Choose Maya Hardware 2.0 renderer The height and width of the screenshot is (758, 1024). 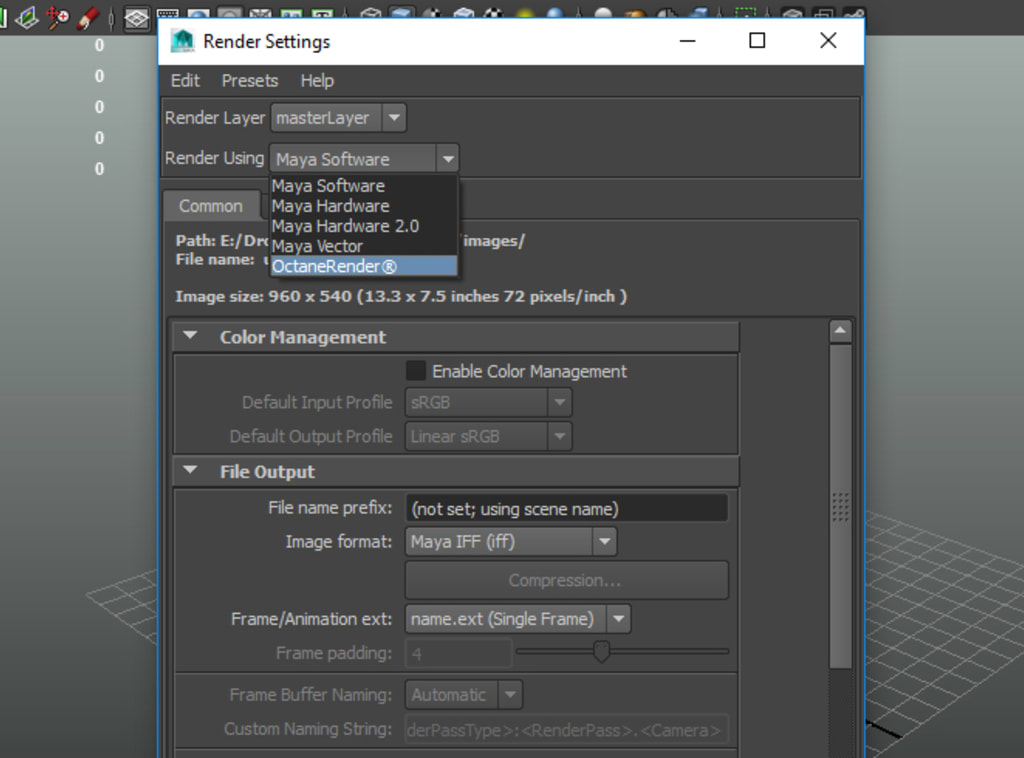click(x=364, y=227)
